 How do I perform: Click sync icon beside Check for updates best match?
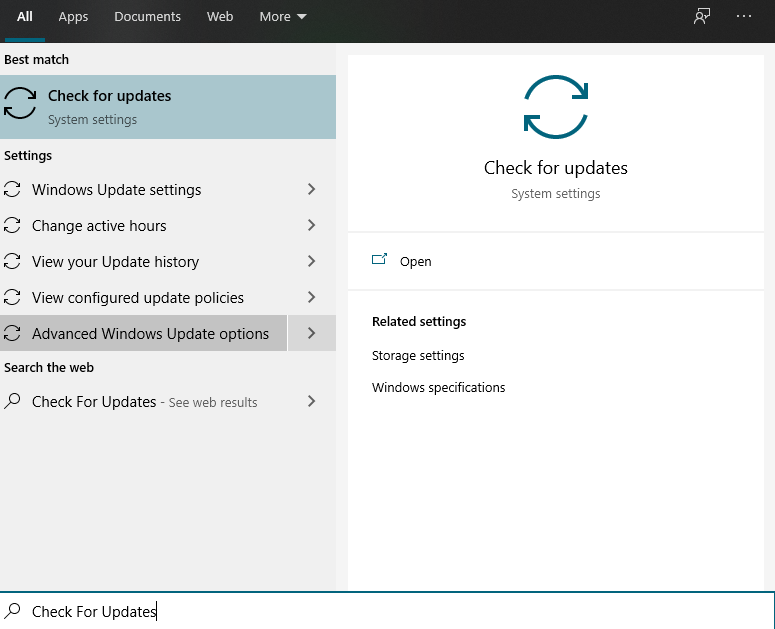pos(20,103)
